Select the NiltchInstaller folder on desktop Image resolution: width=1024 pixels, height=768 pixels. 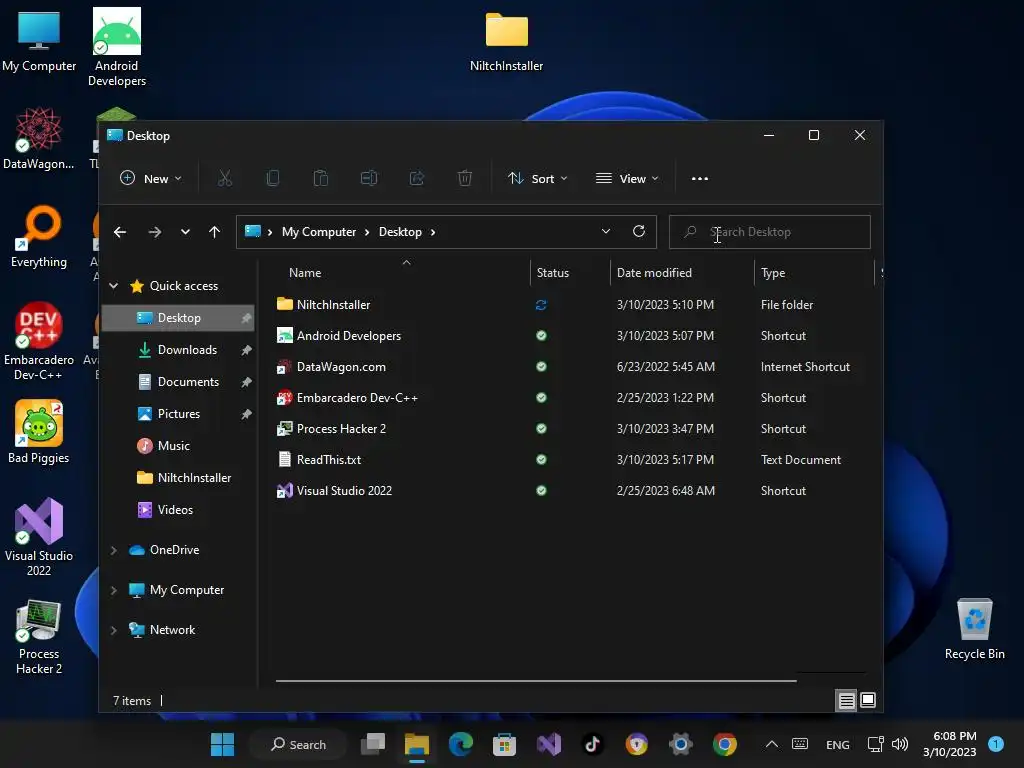click(507, 40)
